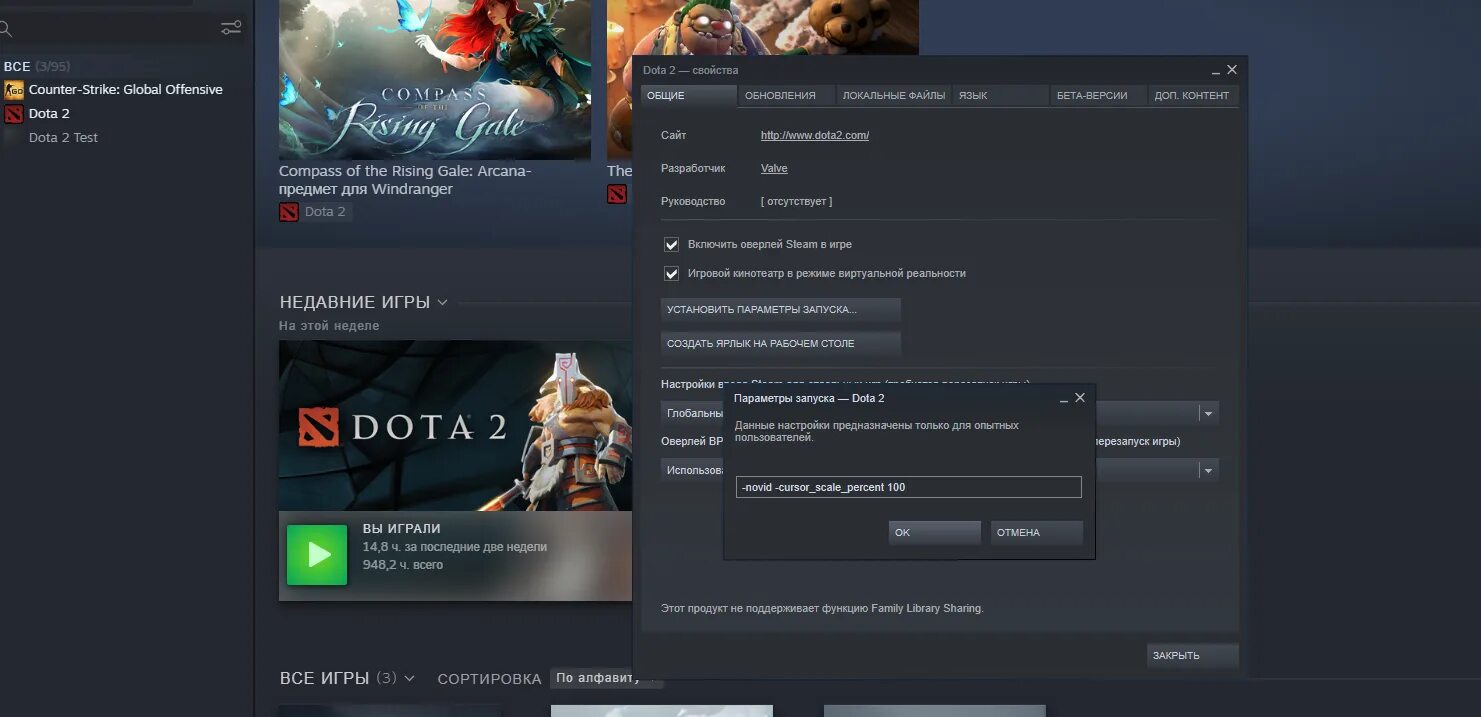Screen dimensions: 1481x717
Task: Click the library filter settings icon
Action: pyautogui.click(x=231, y=28)
